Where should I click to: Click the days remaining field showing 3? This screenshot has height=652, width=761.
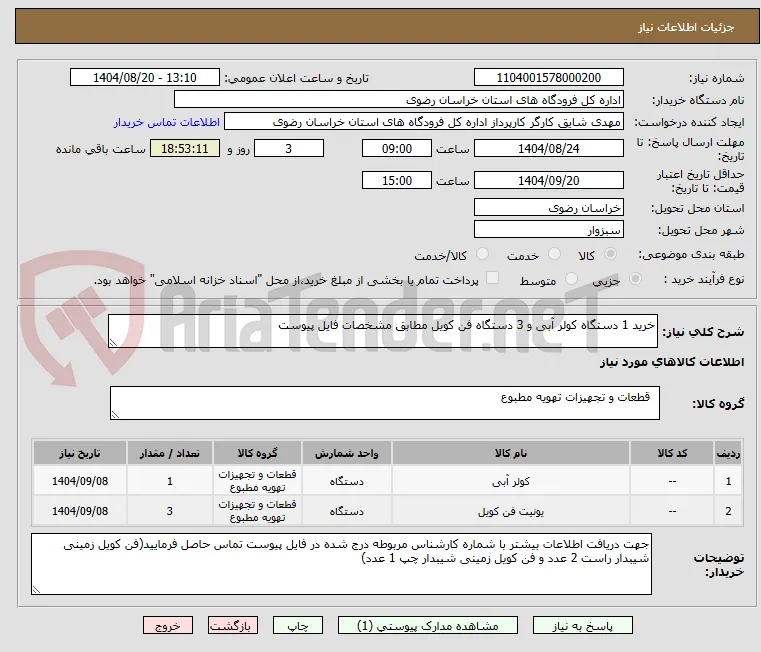289,149
